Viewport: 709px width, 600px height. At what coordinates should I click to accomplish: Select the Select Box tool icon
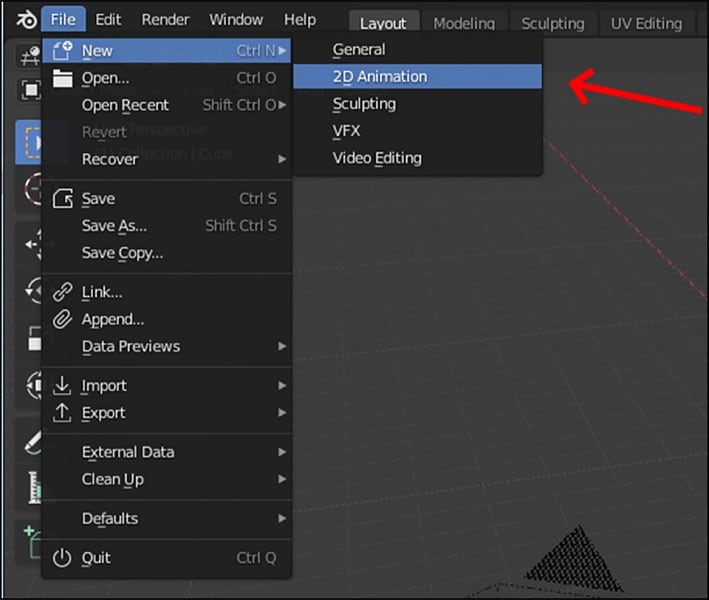tap(30, 142)
